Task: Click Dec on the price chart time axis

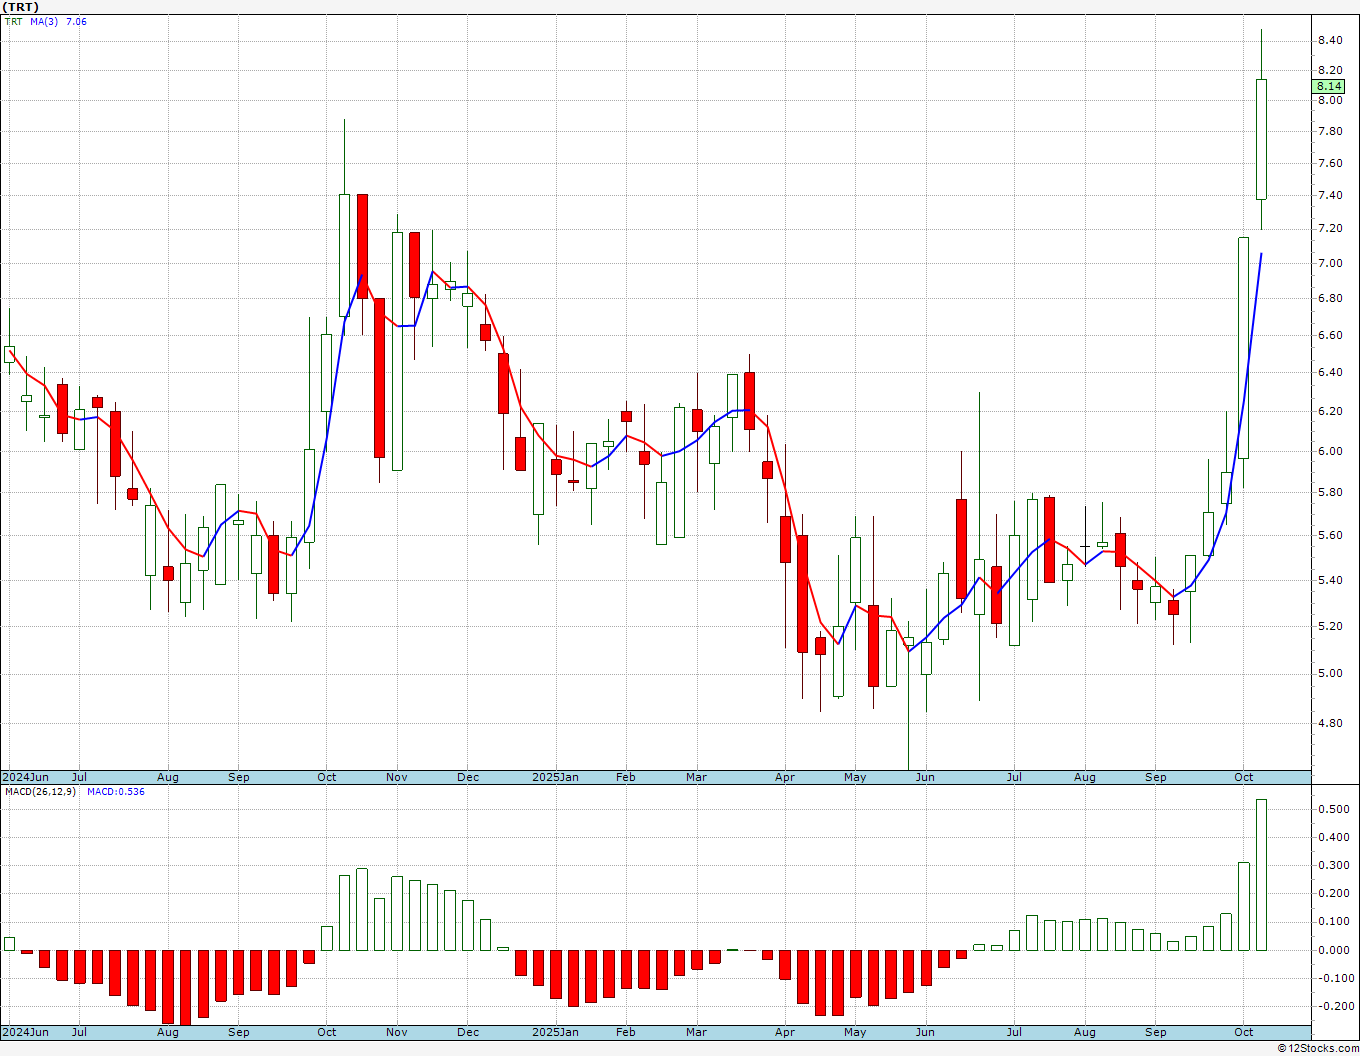Action: [x=467, y=777]
